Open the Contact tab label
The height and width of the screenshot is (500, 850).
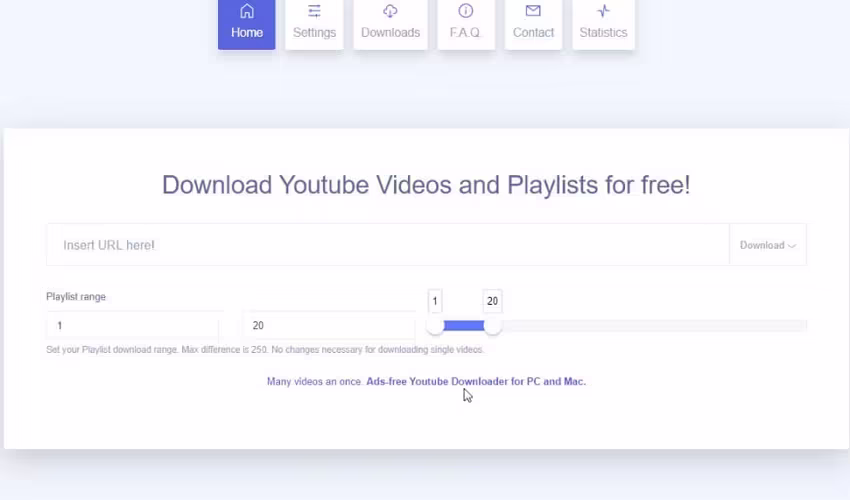(x=533, y=33)
